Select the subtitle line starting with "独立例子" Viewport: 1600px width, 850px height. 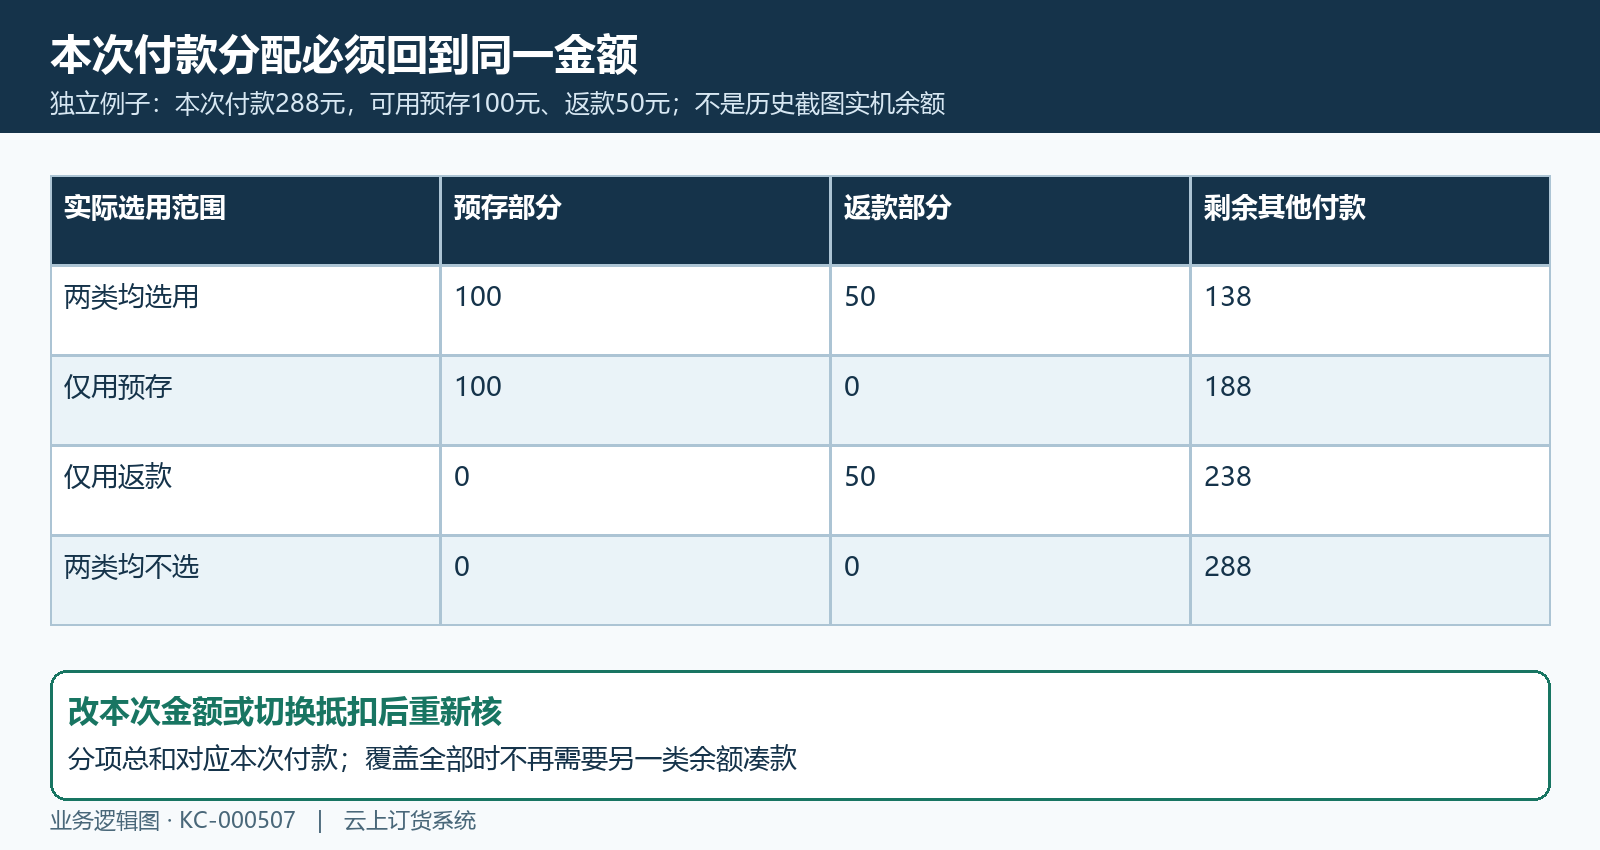[498, 104]
